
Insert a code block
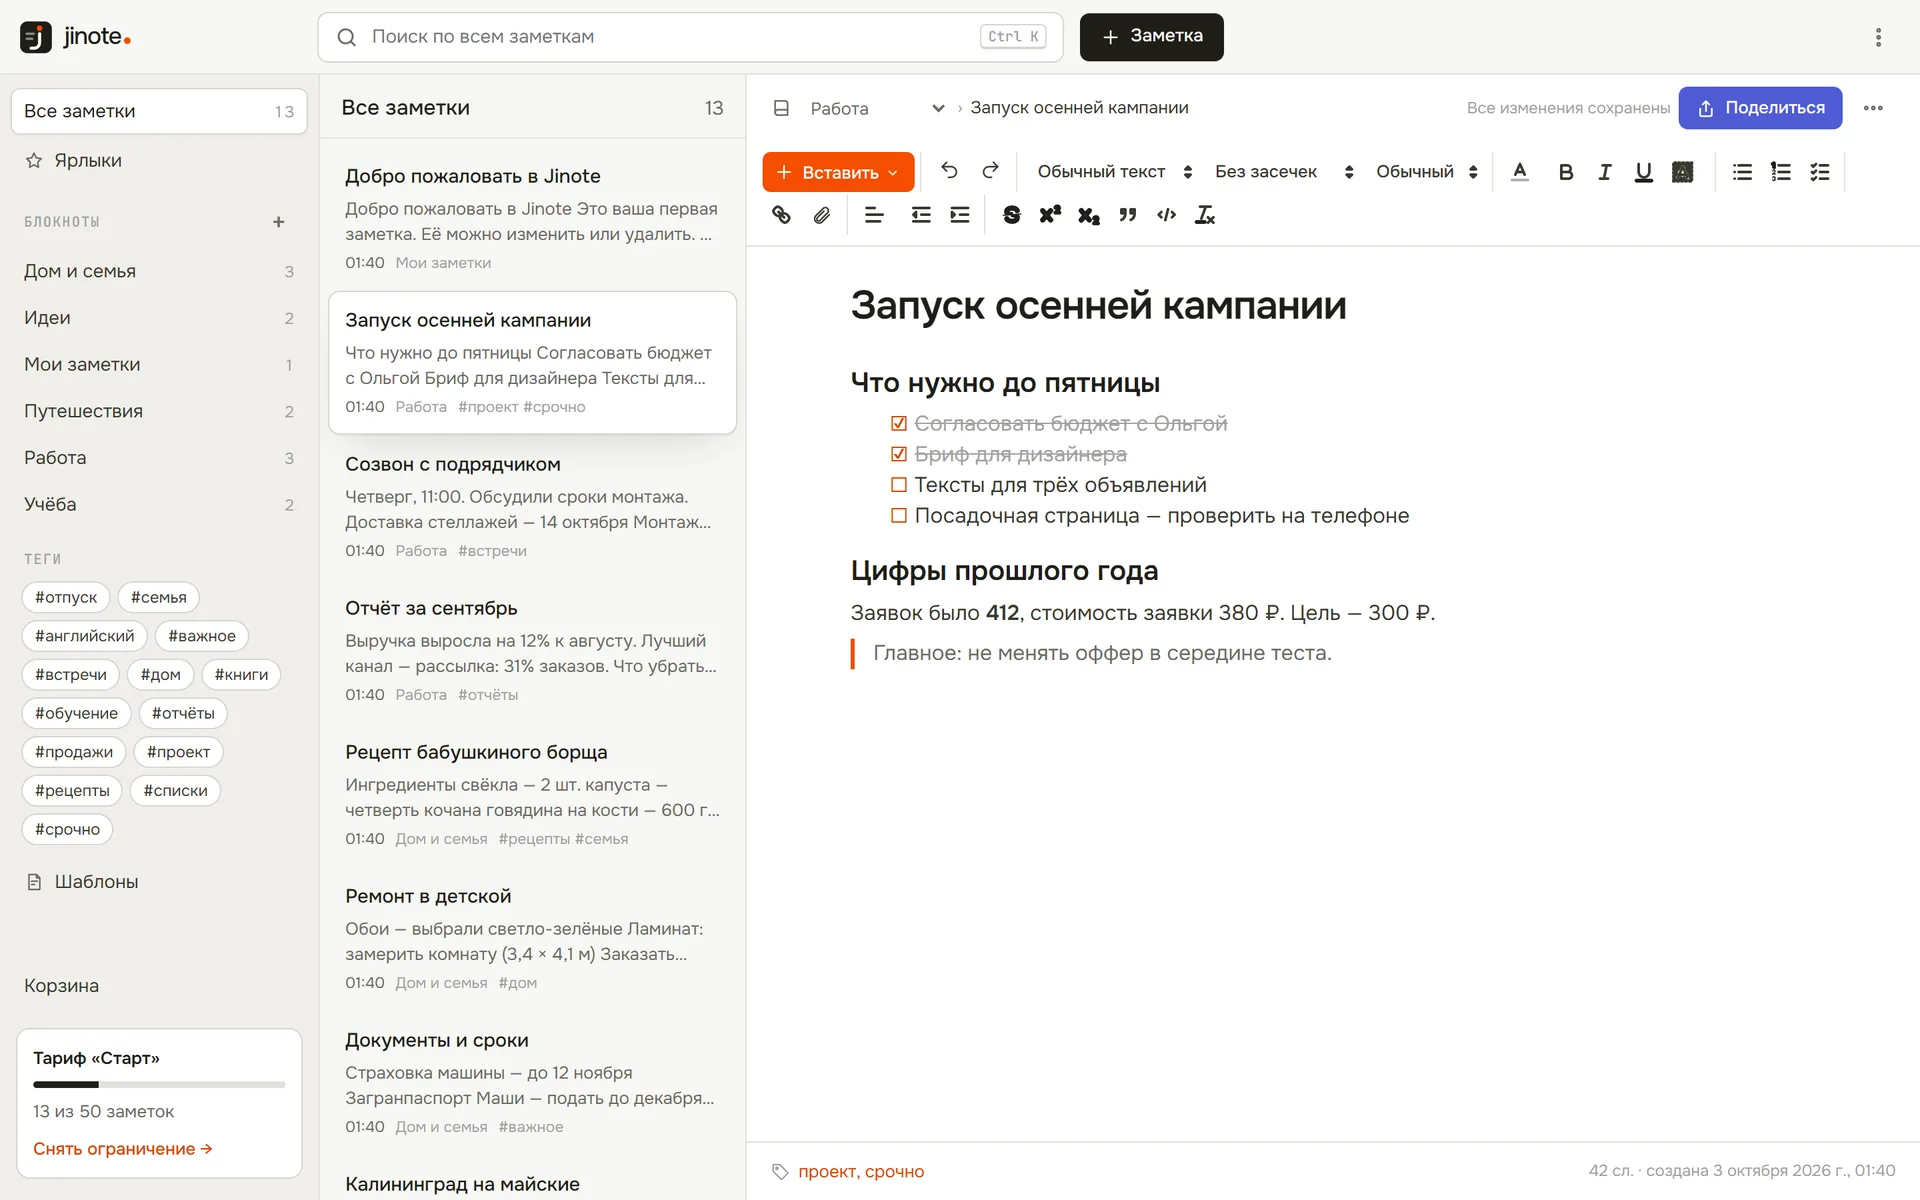[1166, 215]
